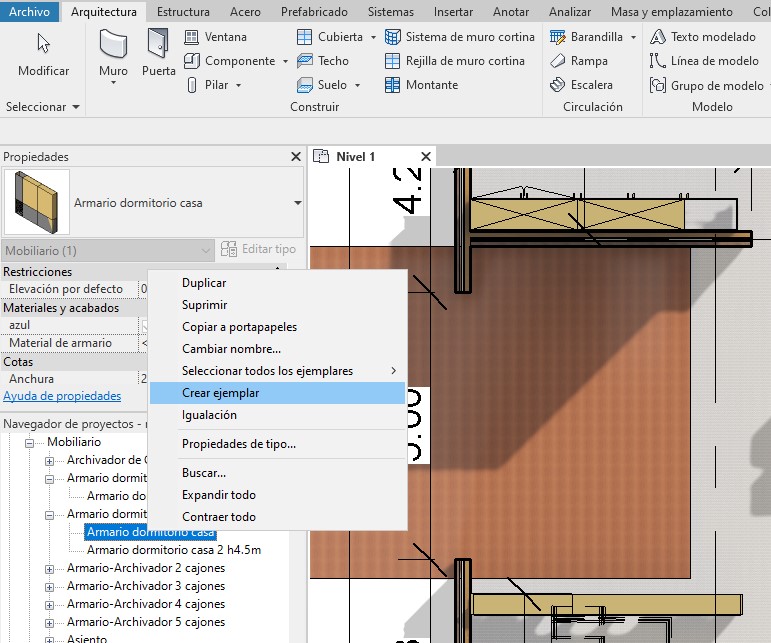This screenshot has height=643, width=771.
Task: Switch to the Estructura ribbon tab
Action: [x=183, y=12]
